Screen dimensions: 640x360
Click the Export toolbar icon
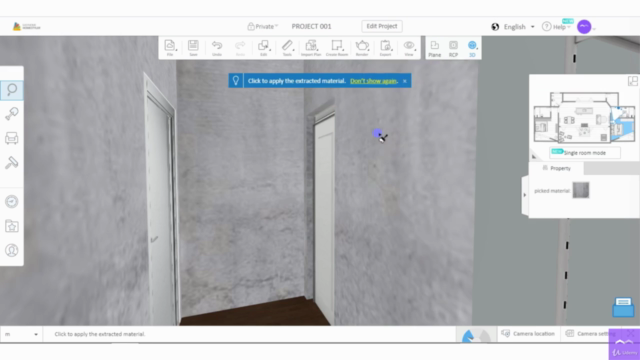coord(385,48)
